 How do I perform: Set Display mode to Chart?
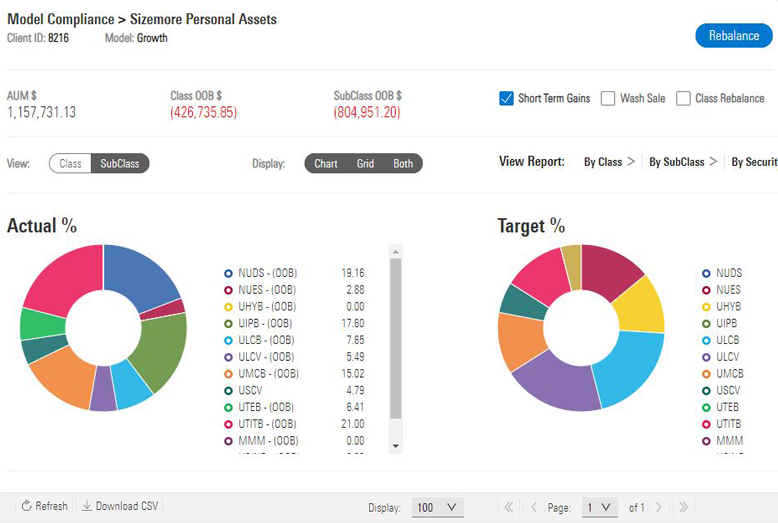coord(326,163)
